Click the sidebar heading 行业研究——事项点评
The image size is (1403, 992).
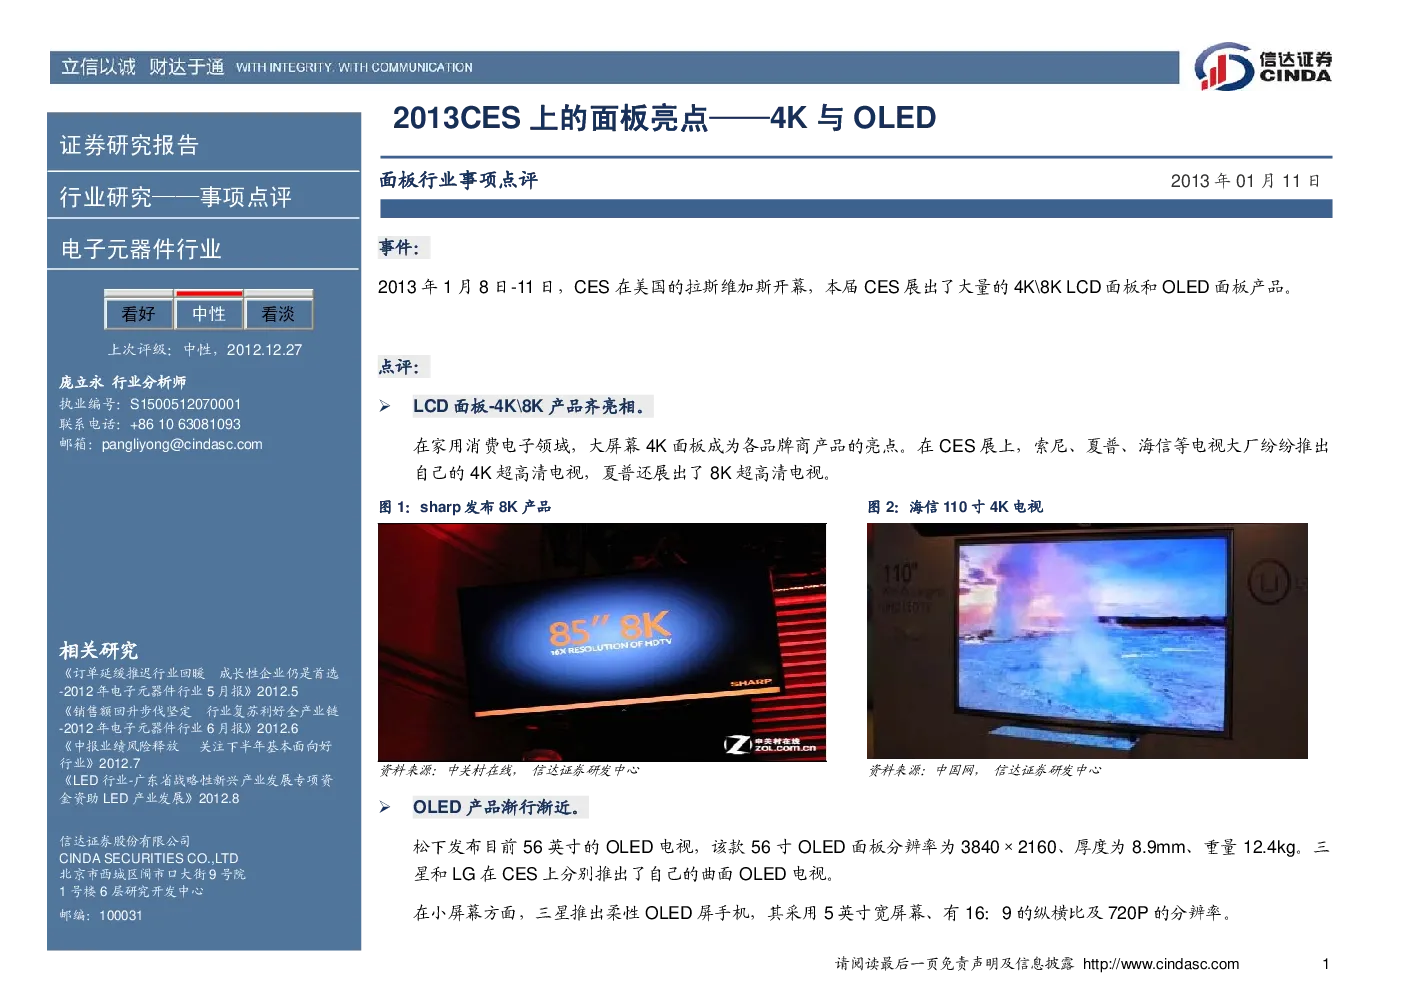[x=176, y=197]
